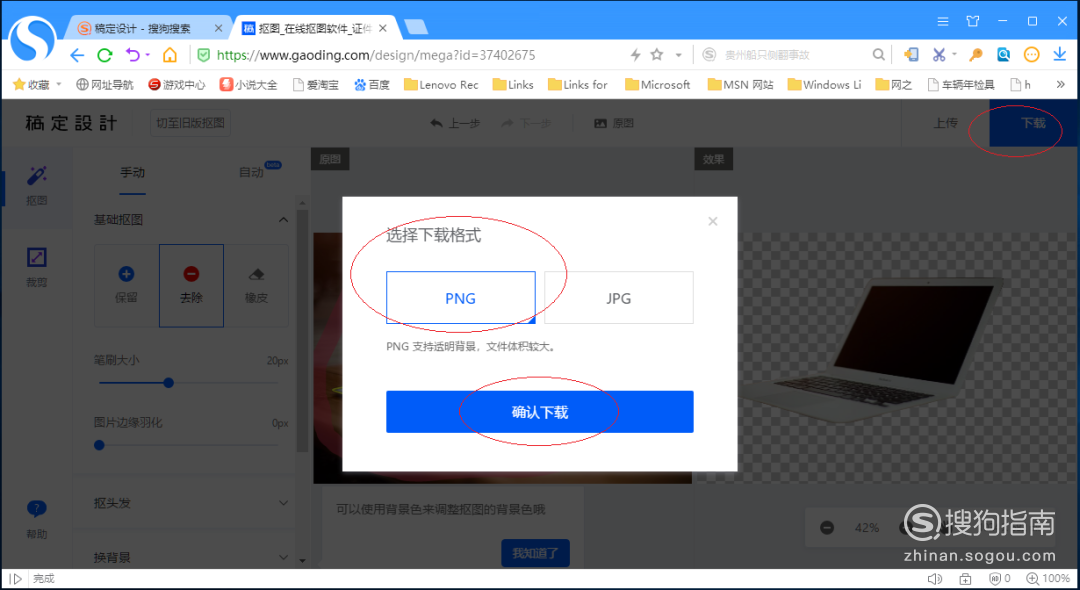Open the scissors screenshot tool

point(938,54)
